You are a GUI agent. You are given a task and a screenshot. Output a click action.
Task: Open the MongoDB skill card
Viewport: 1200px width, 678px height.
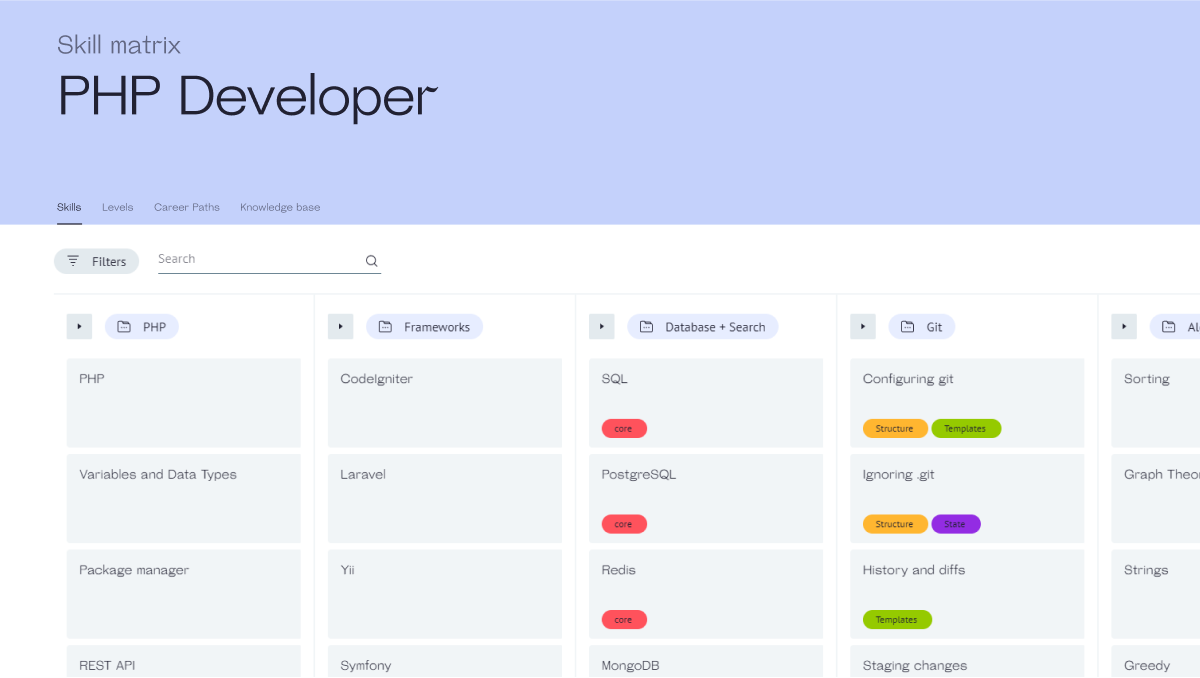click(706, 661)
